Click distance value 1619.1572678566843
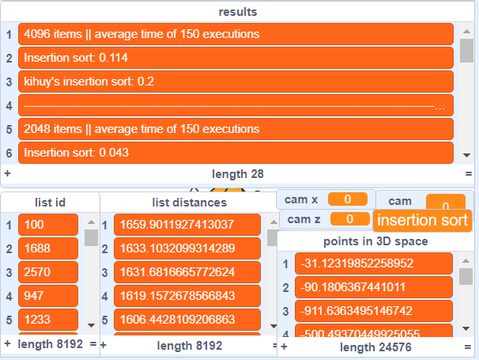 [x=187, y=296]
